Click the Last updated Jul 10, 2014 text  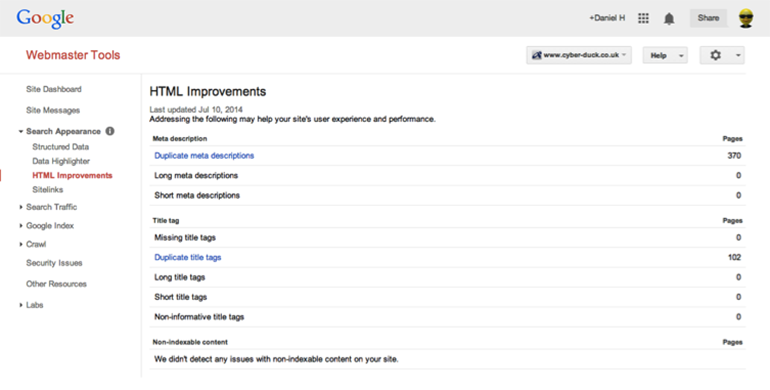[196, 110]
